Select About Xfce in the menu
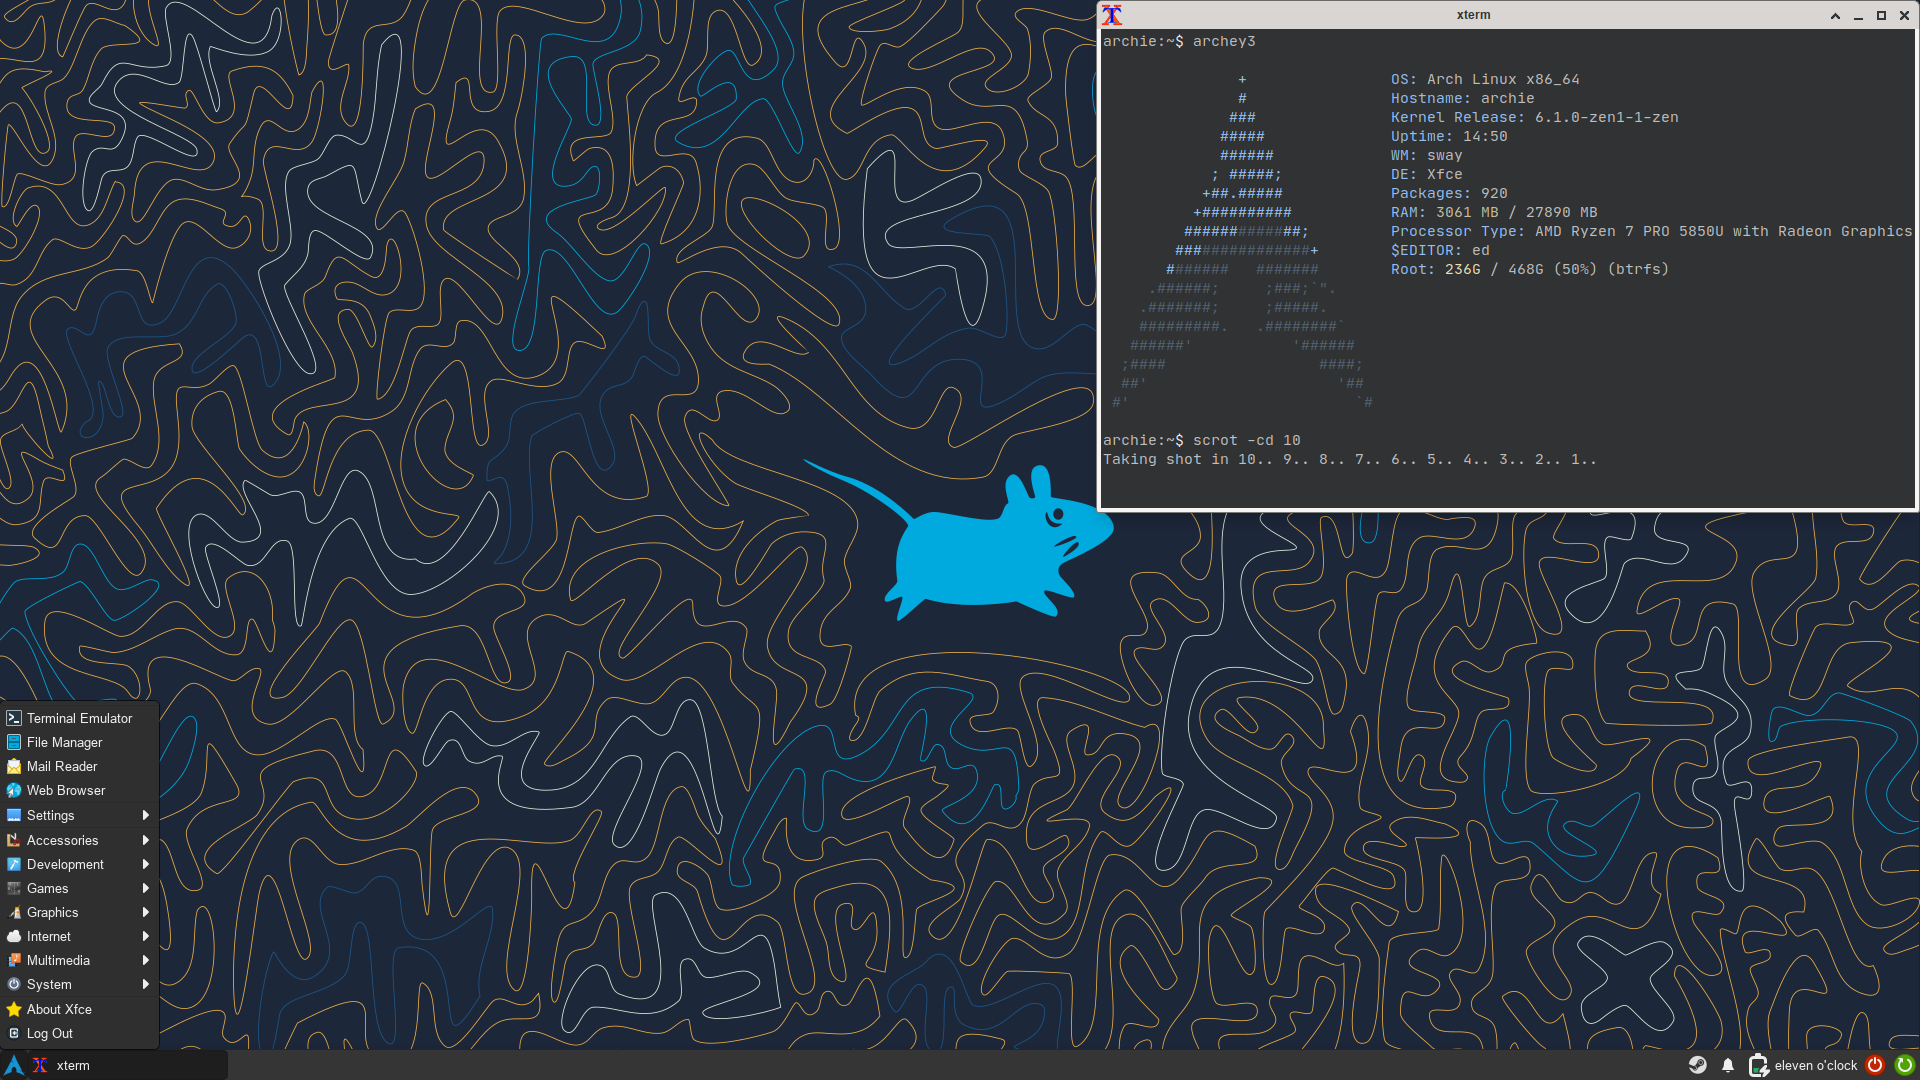The height and width of the screenshot is (1080, 1920). point(79,1009)
